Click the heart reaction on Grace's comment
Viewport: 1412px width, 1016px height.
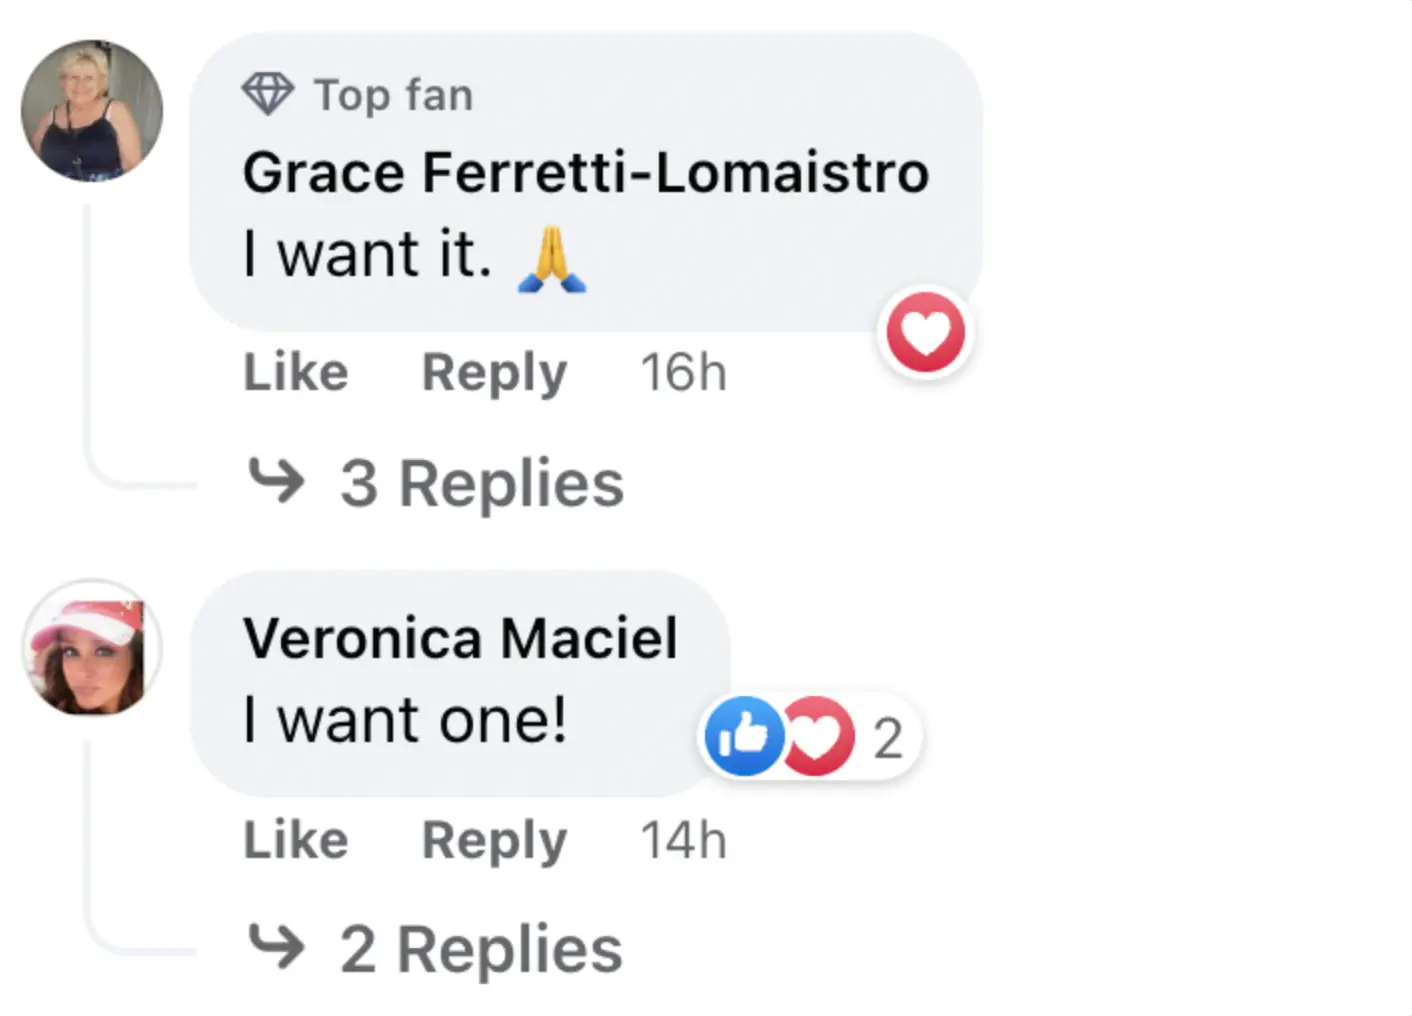(926, 332)
